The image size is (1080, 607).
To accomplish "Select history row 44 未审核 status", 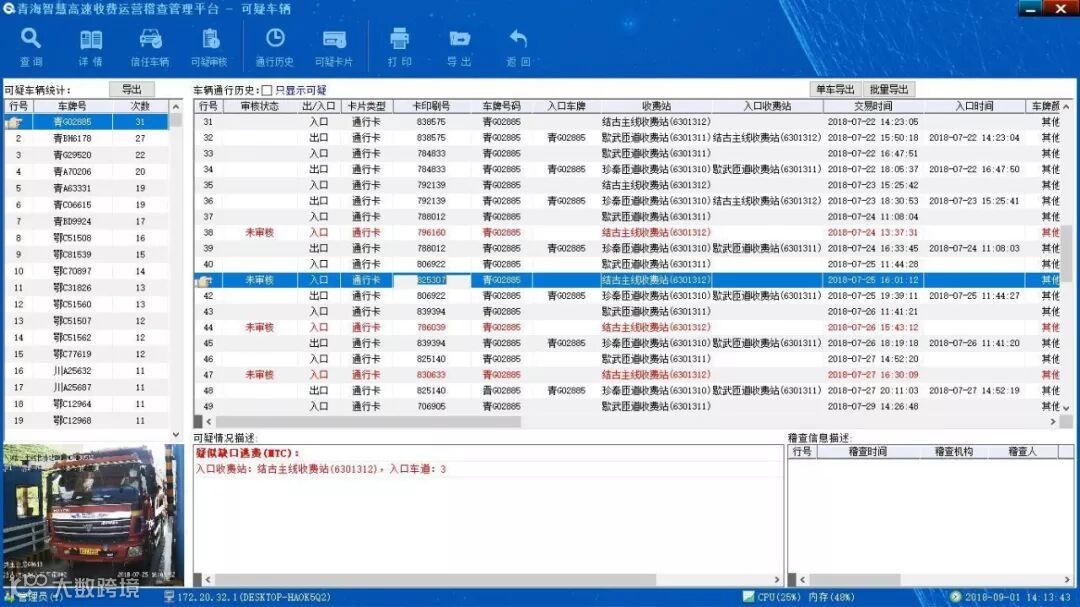I will click(260, 327).
